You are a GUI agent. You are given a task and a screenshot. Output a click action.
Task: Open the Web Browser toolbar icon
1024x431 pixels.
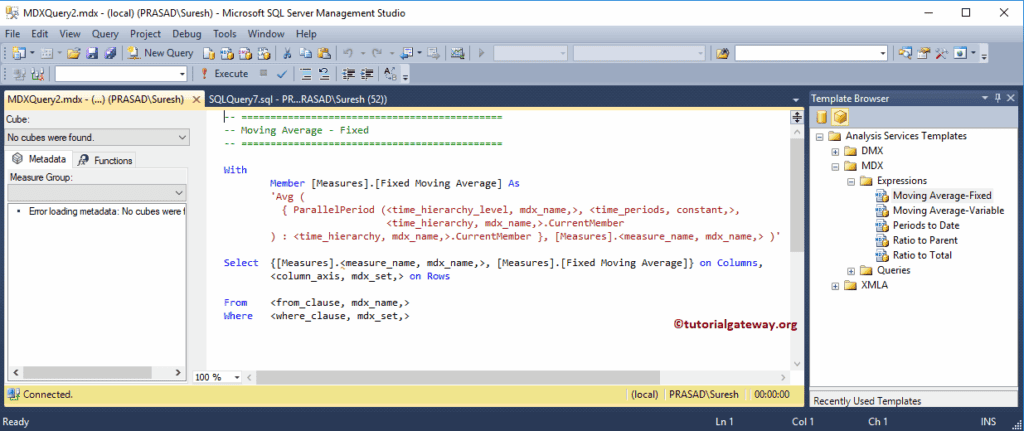pos(960,53)
